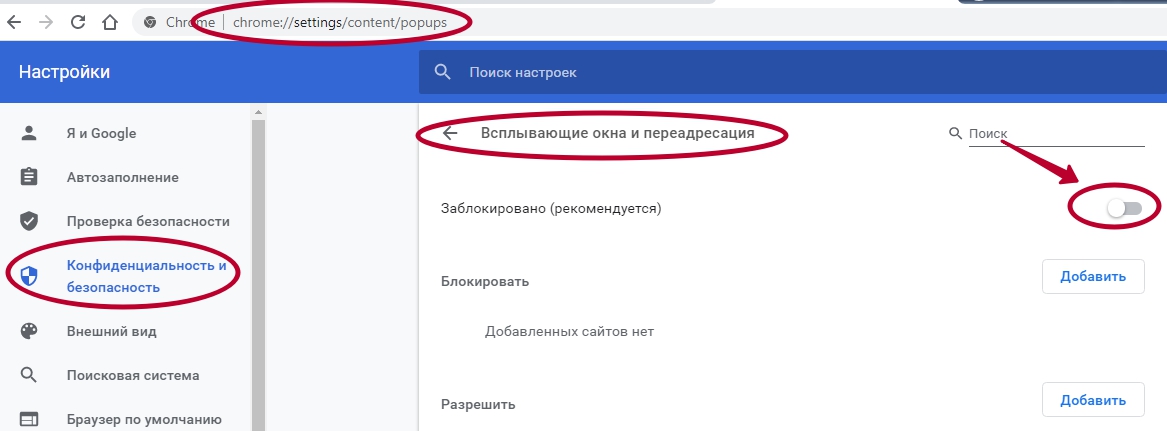Click the Проверка безопасности shield icon
Image resolution: width=1167 pixels, height=431 pixels.
[29, 221]
